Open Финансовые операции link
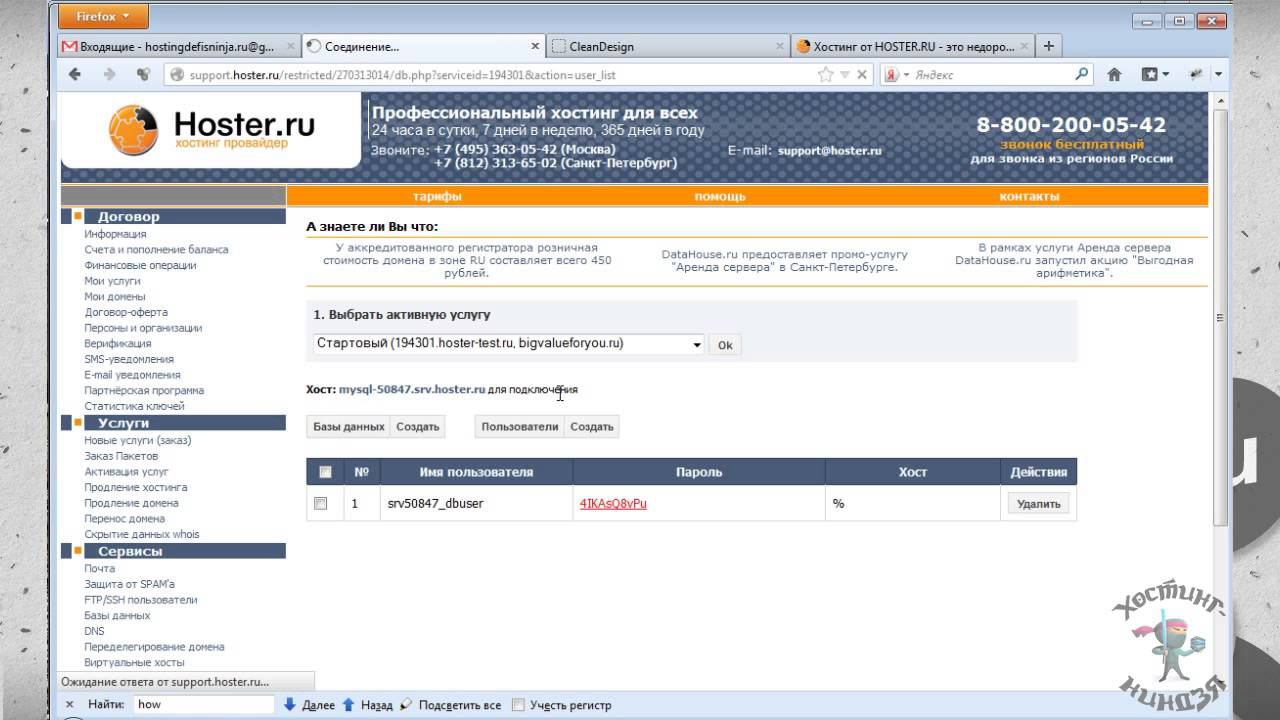 tap(140, 265)
